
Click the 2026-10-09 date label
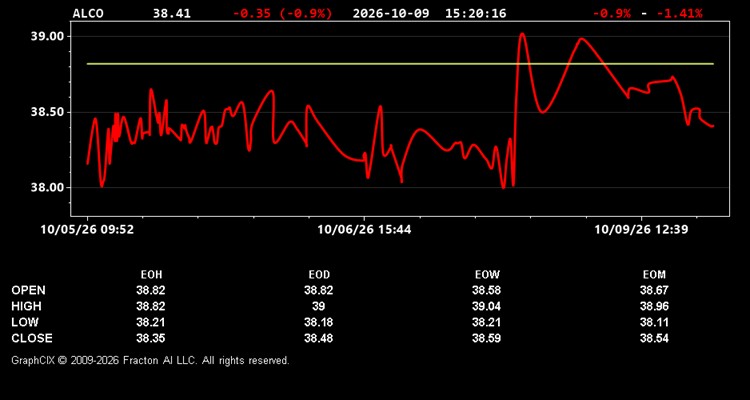click(x=391, y=13)
